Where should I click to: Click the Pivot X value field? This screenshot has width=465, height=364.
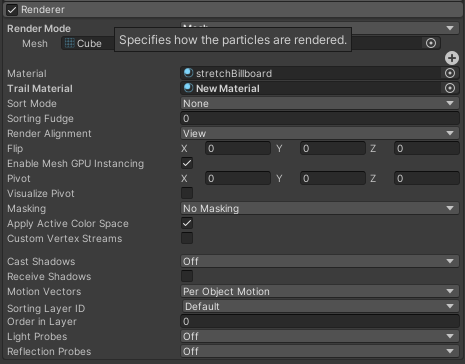(x=238, y=178)
